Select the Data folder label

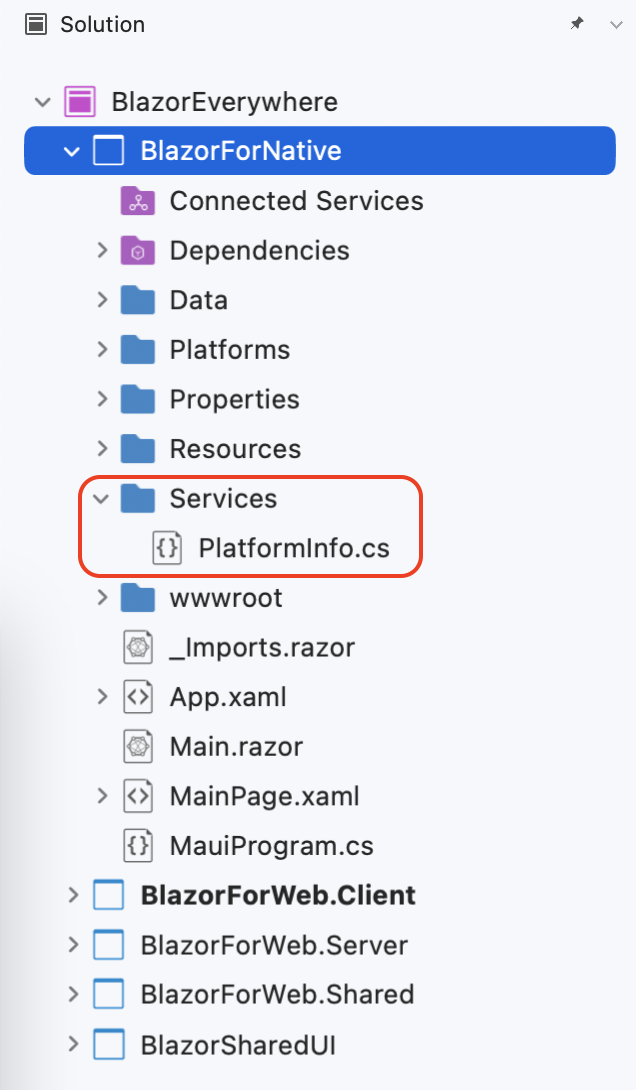click(199, 300)
